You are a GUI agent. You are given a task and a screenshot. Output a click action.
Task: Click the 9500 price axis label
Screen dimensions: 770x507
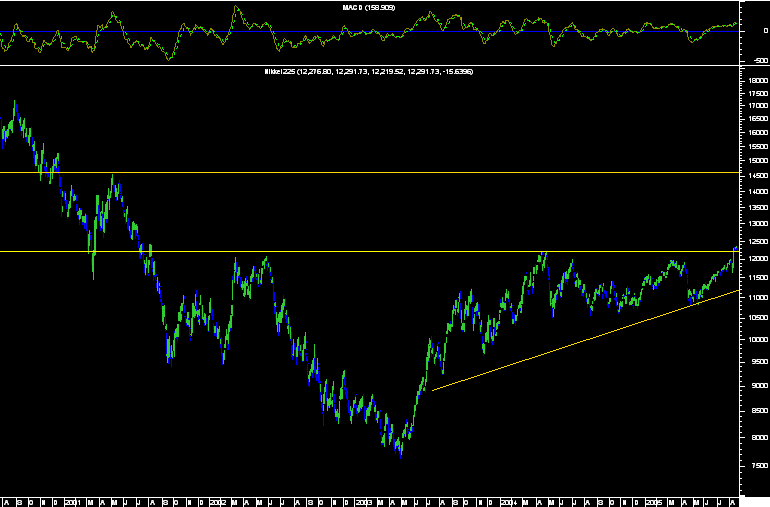click(760, 362)
